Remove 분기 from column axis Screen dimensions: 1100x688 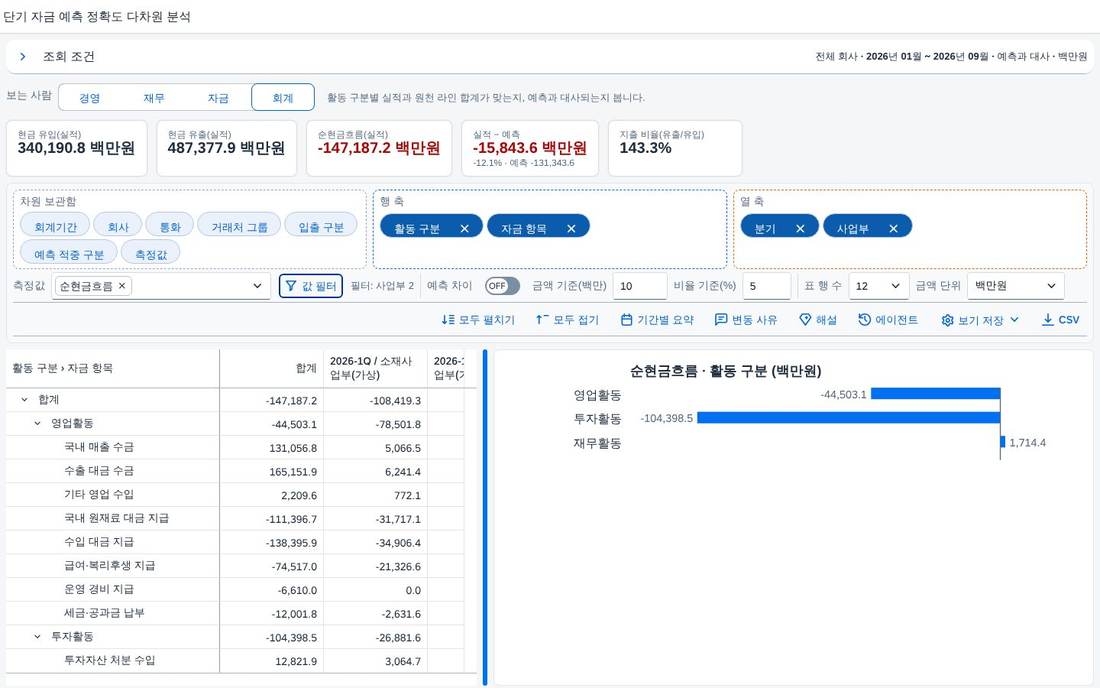pyautogui.click(x=800, y=229)
